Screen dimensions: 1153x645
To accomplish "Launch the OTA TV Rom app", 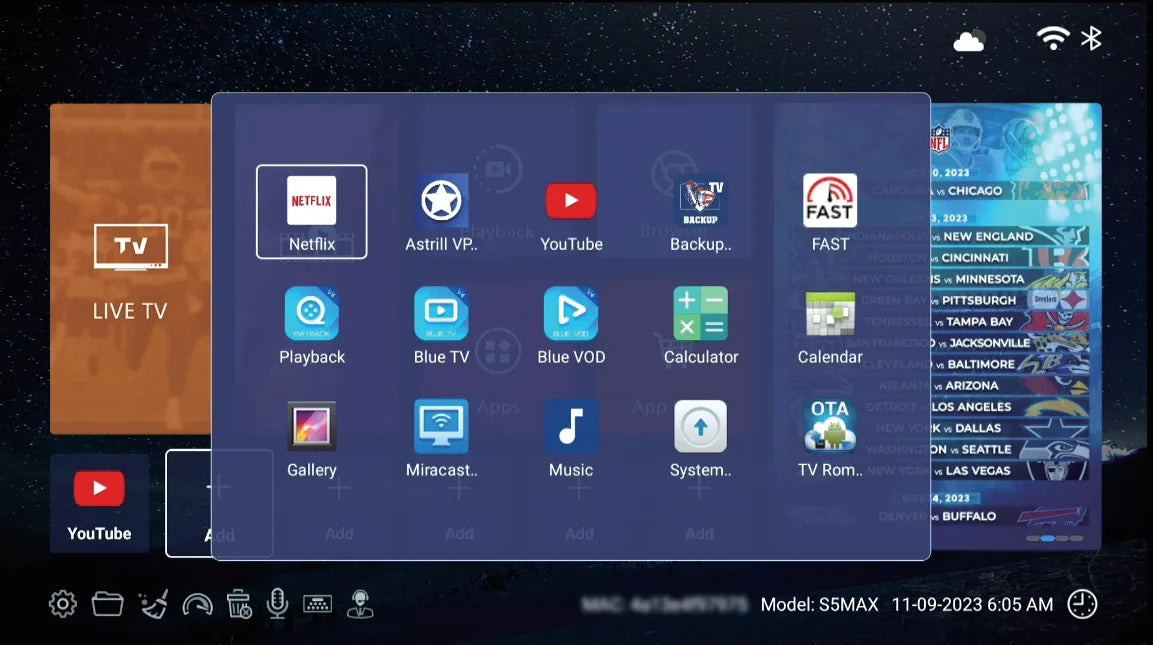I will pos(830,439).
